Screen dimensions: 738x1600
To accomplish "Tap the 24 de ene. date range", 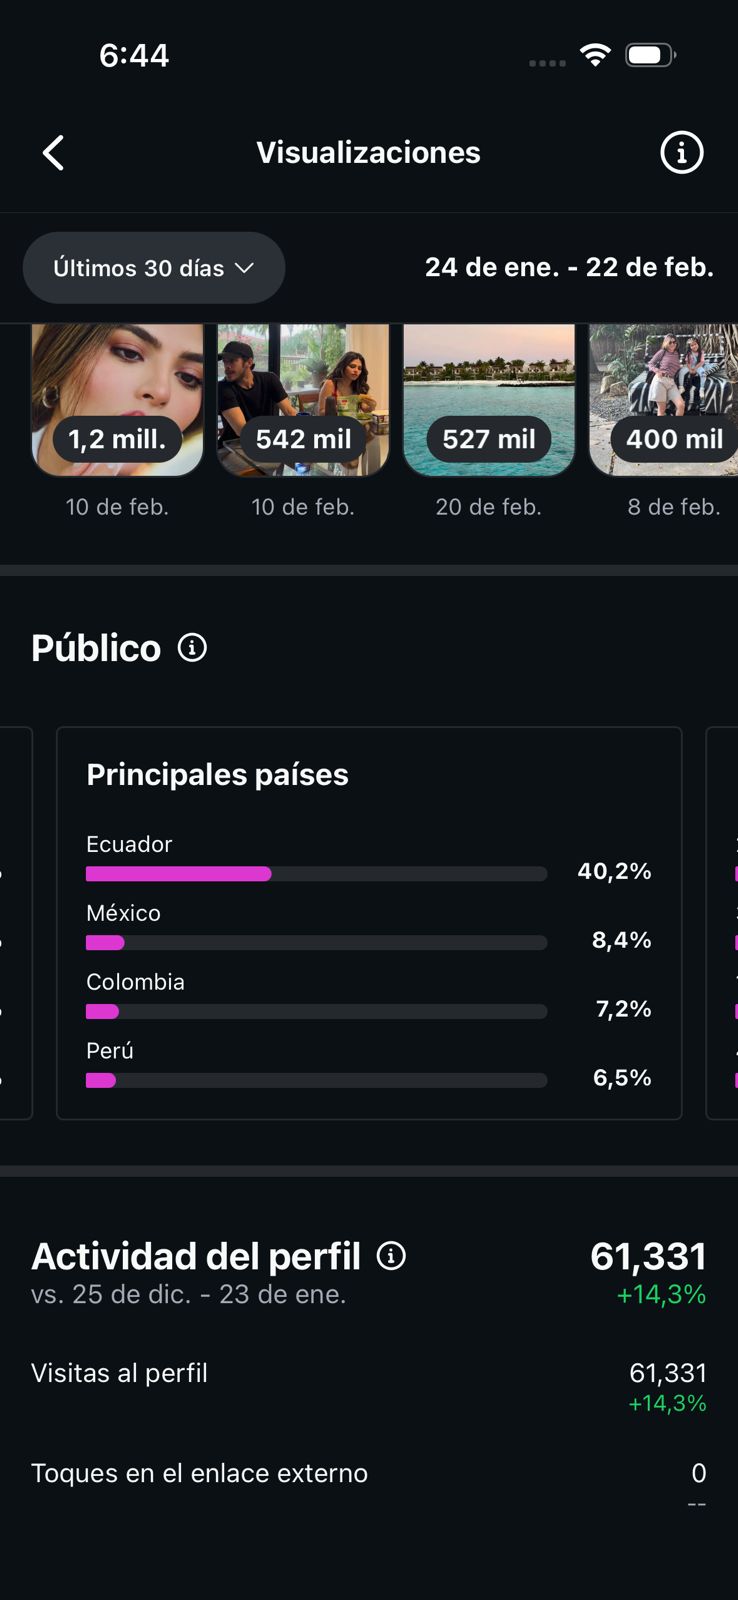I will (569, 268).
